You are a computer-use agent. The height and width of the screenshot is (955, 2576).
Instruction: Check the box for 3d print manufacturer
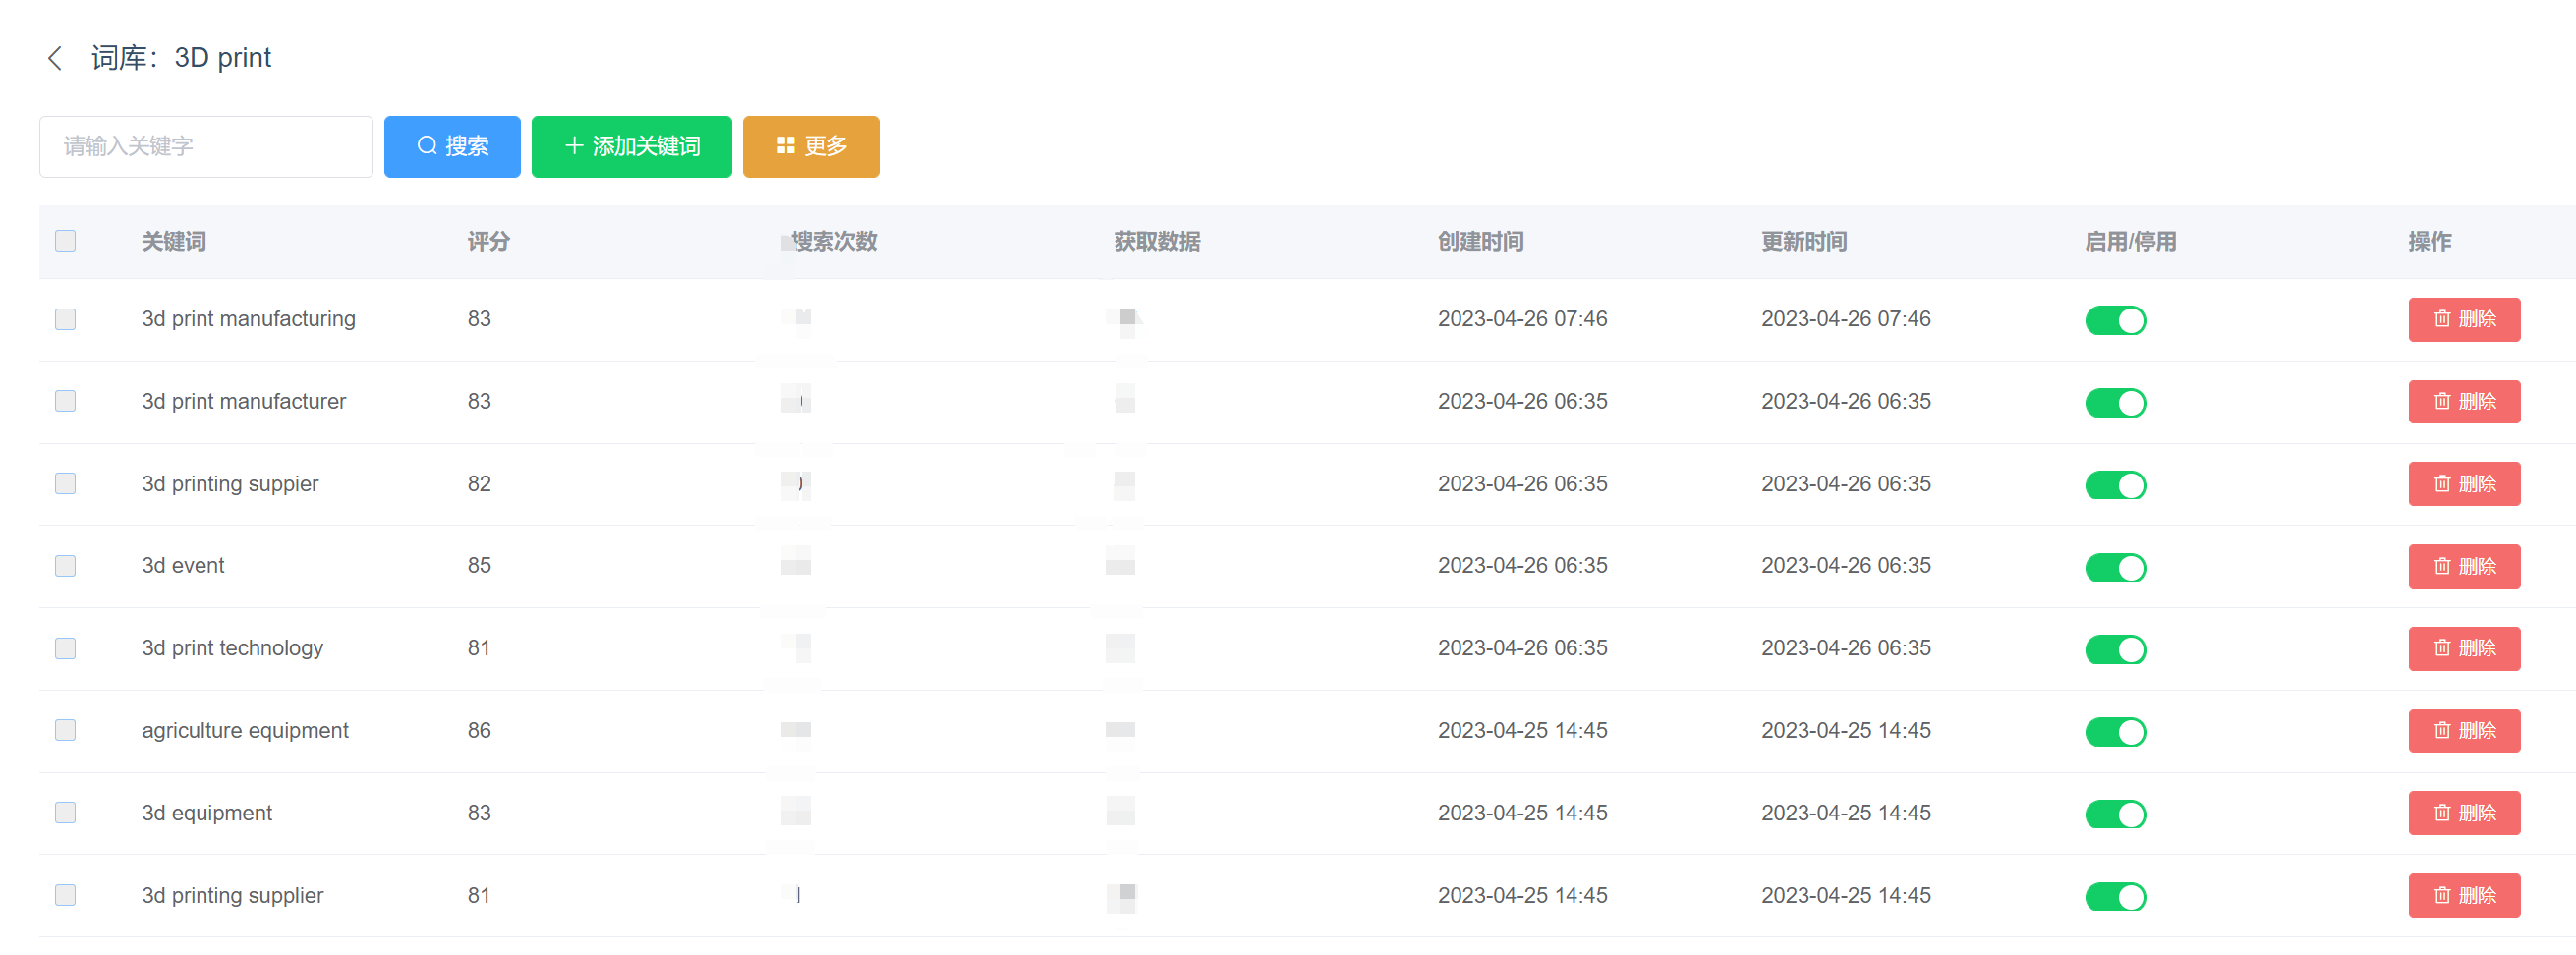65,401
